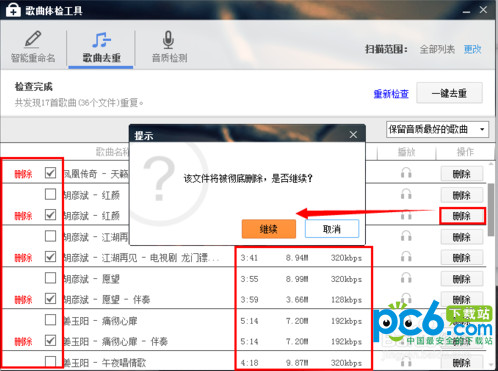
Task: Click 删除 button for 胡彦斌 - 愿望 row
Action: pyautogui.click(x=461, y=279)
